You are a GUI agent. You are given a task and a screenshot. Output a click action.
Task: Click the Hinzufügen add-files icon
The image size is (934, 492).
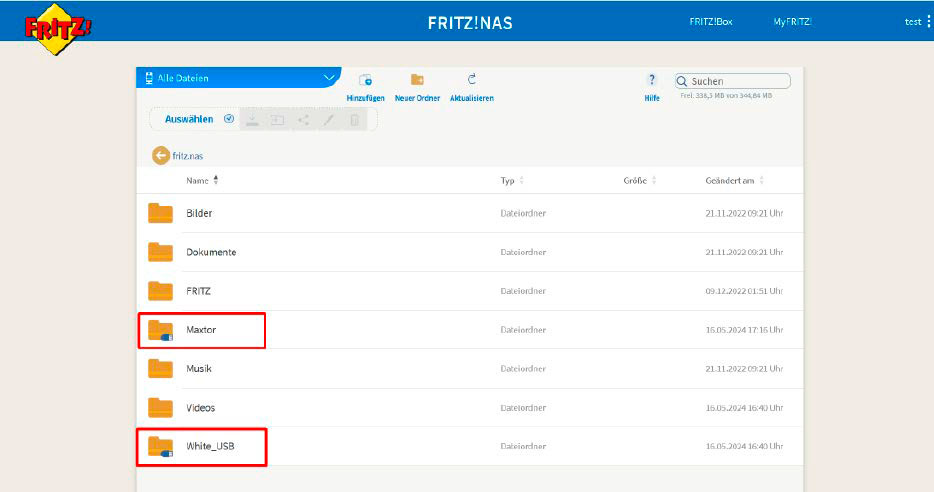point(365,80)
